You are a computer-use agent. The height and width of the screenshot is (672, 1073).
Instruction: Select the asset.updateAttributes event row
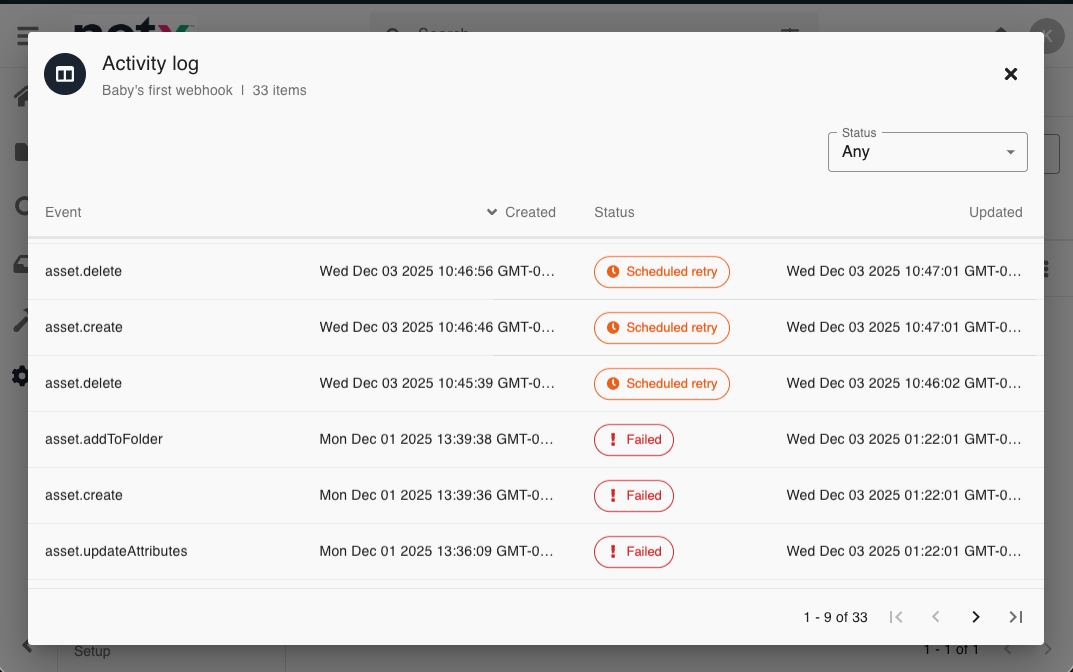[x=116, y=552]
